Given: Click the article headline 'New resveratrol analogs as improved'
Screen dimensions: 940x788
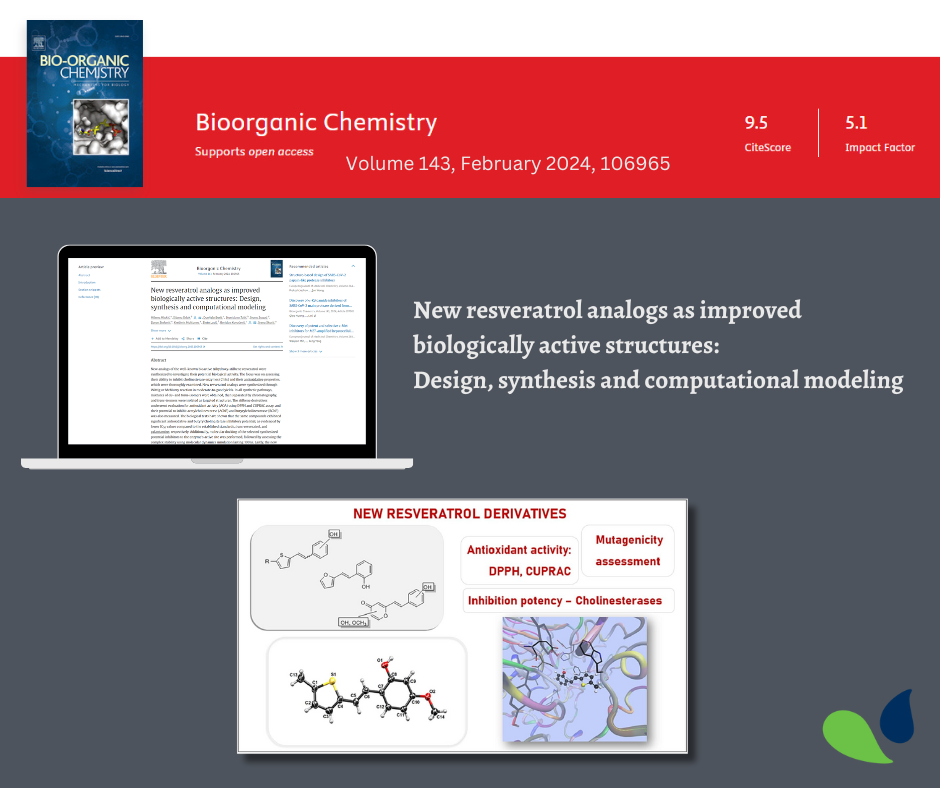Looking at the screenshot, I should [x=607, y=310].
